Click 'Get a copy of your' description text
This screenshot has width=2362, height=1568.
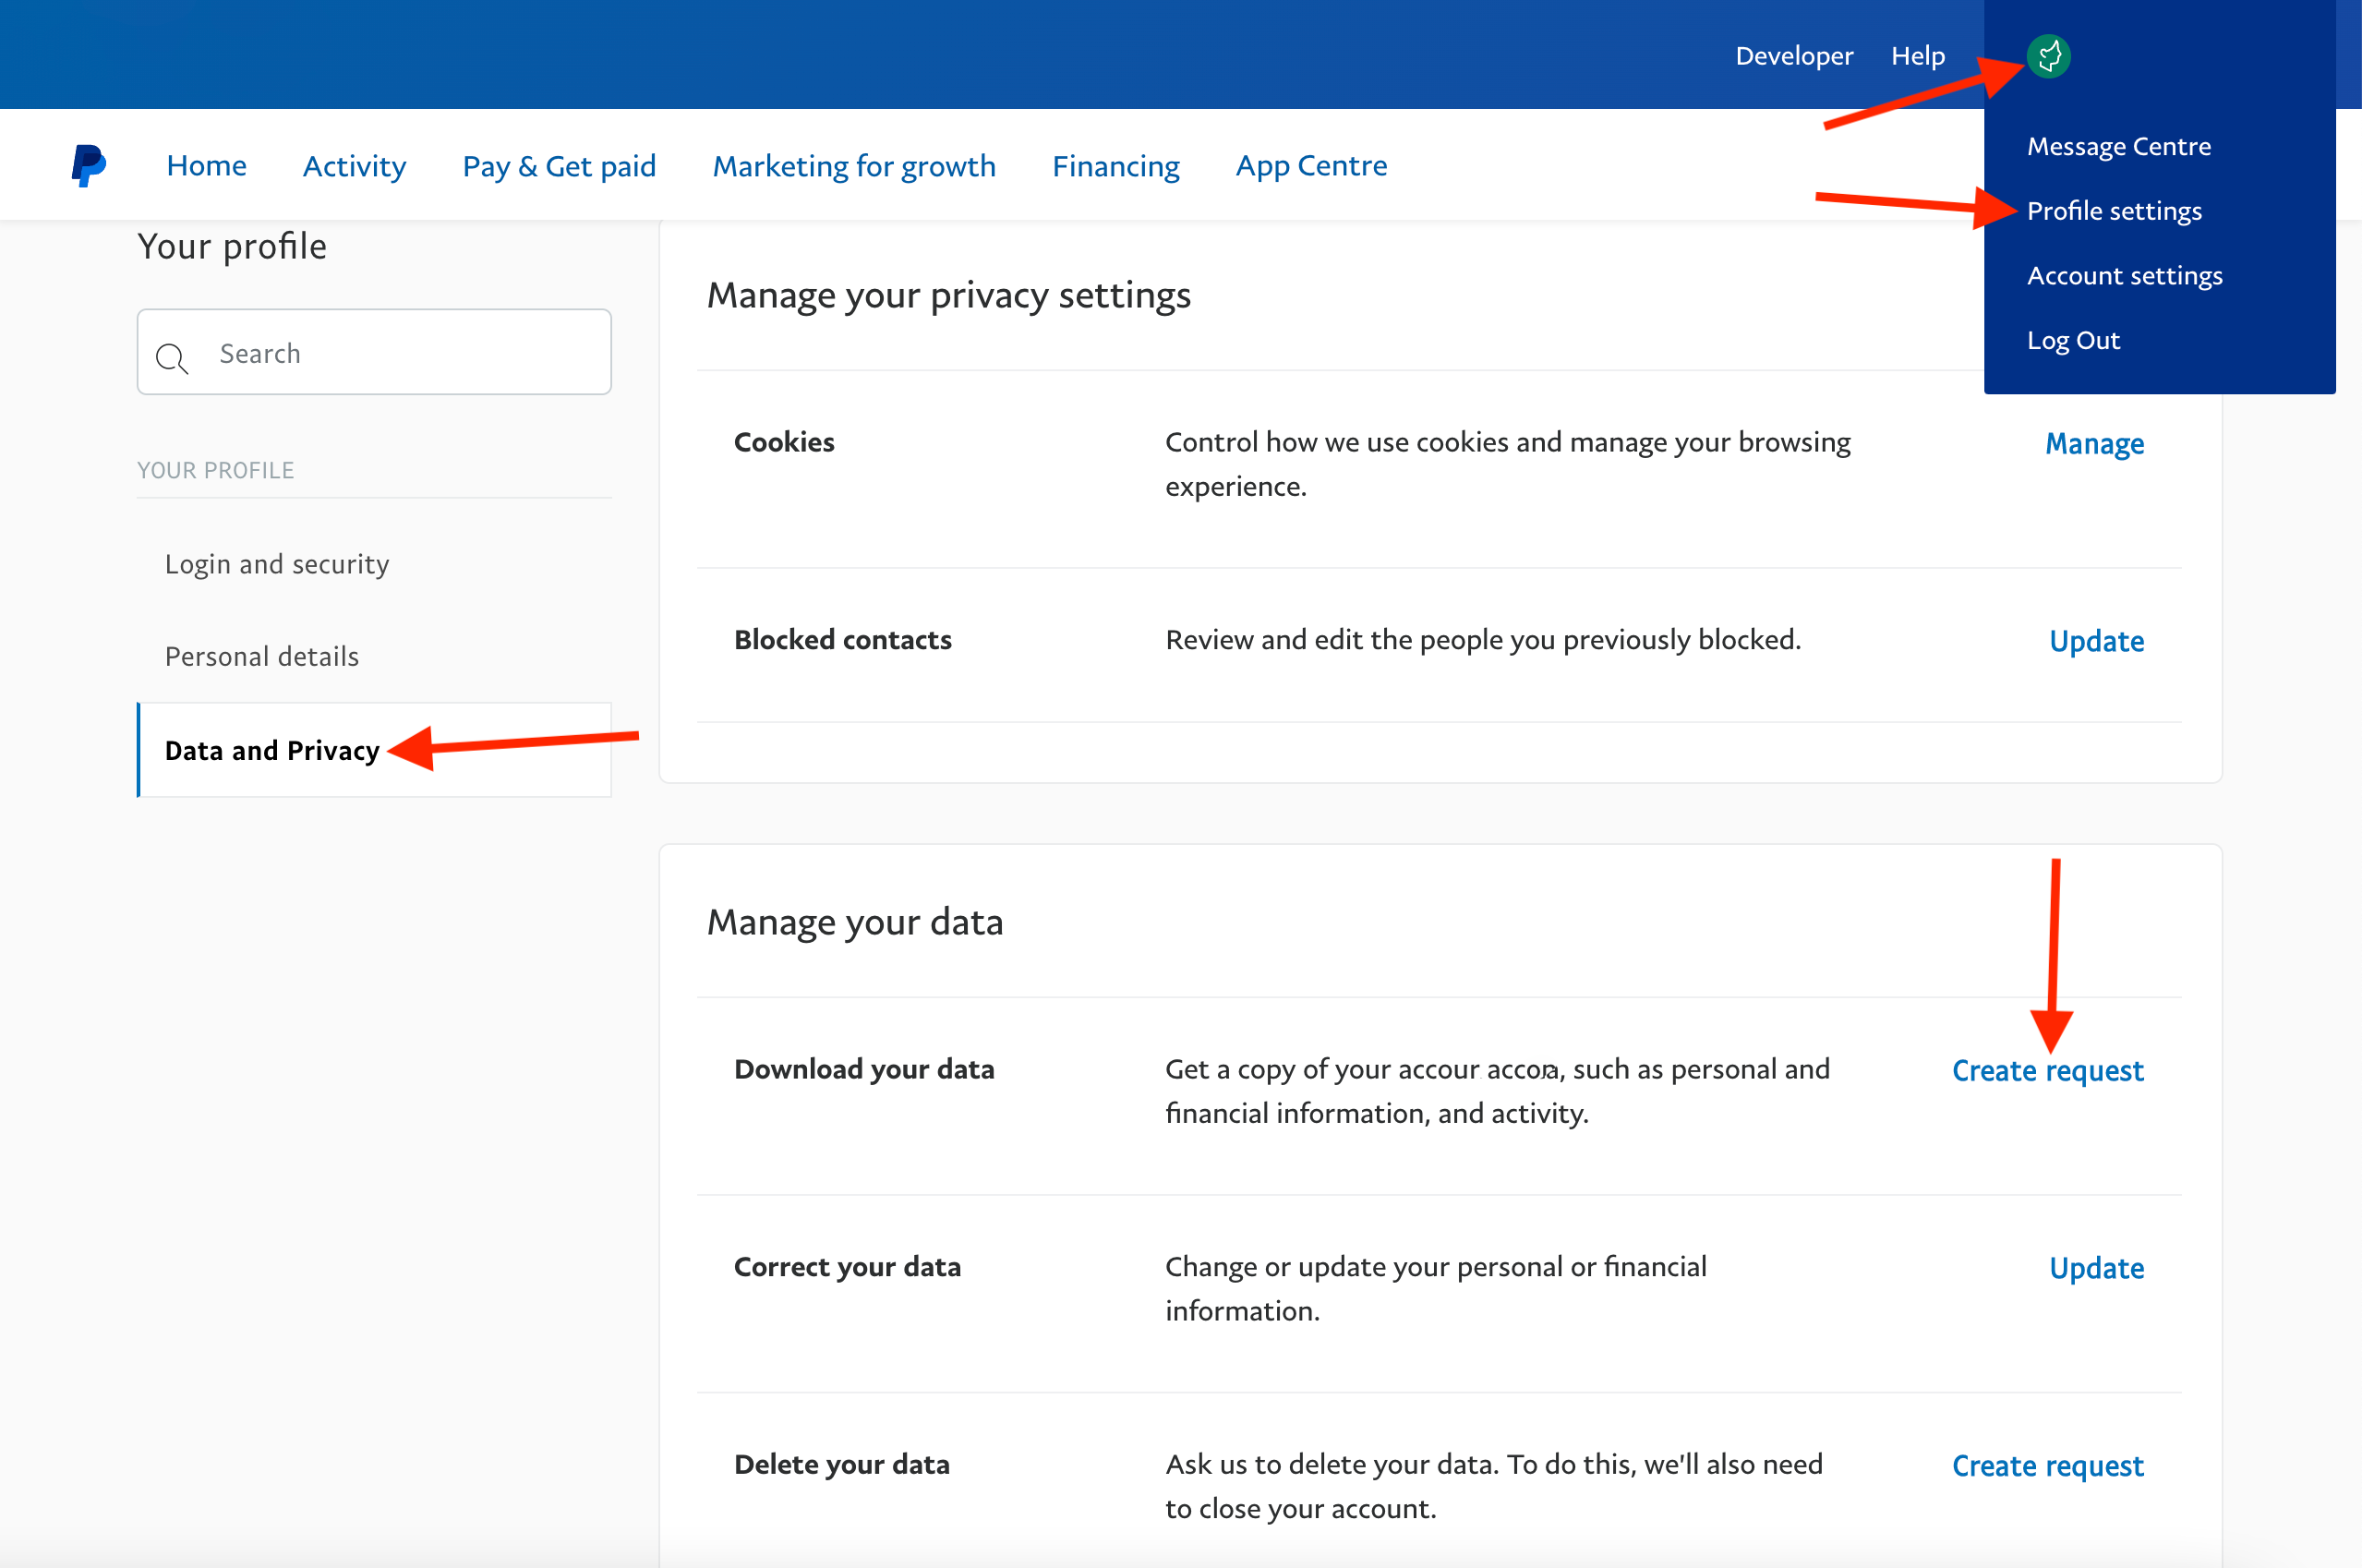1497,1091
